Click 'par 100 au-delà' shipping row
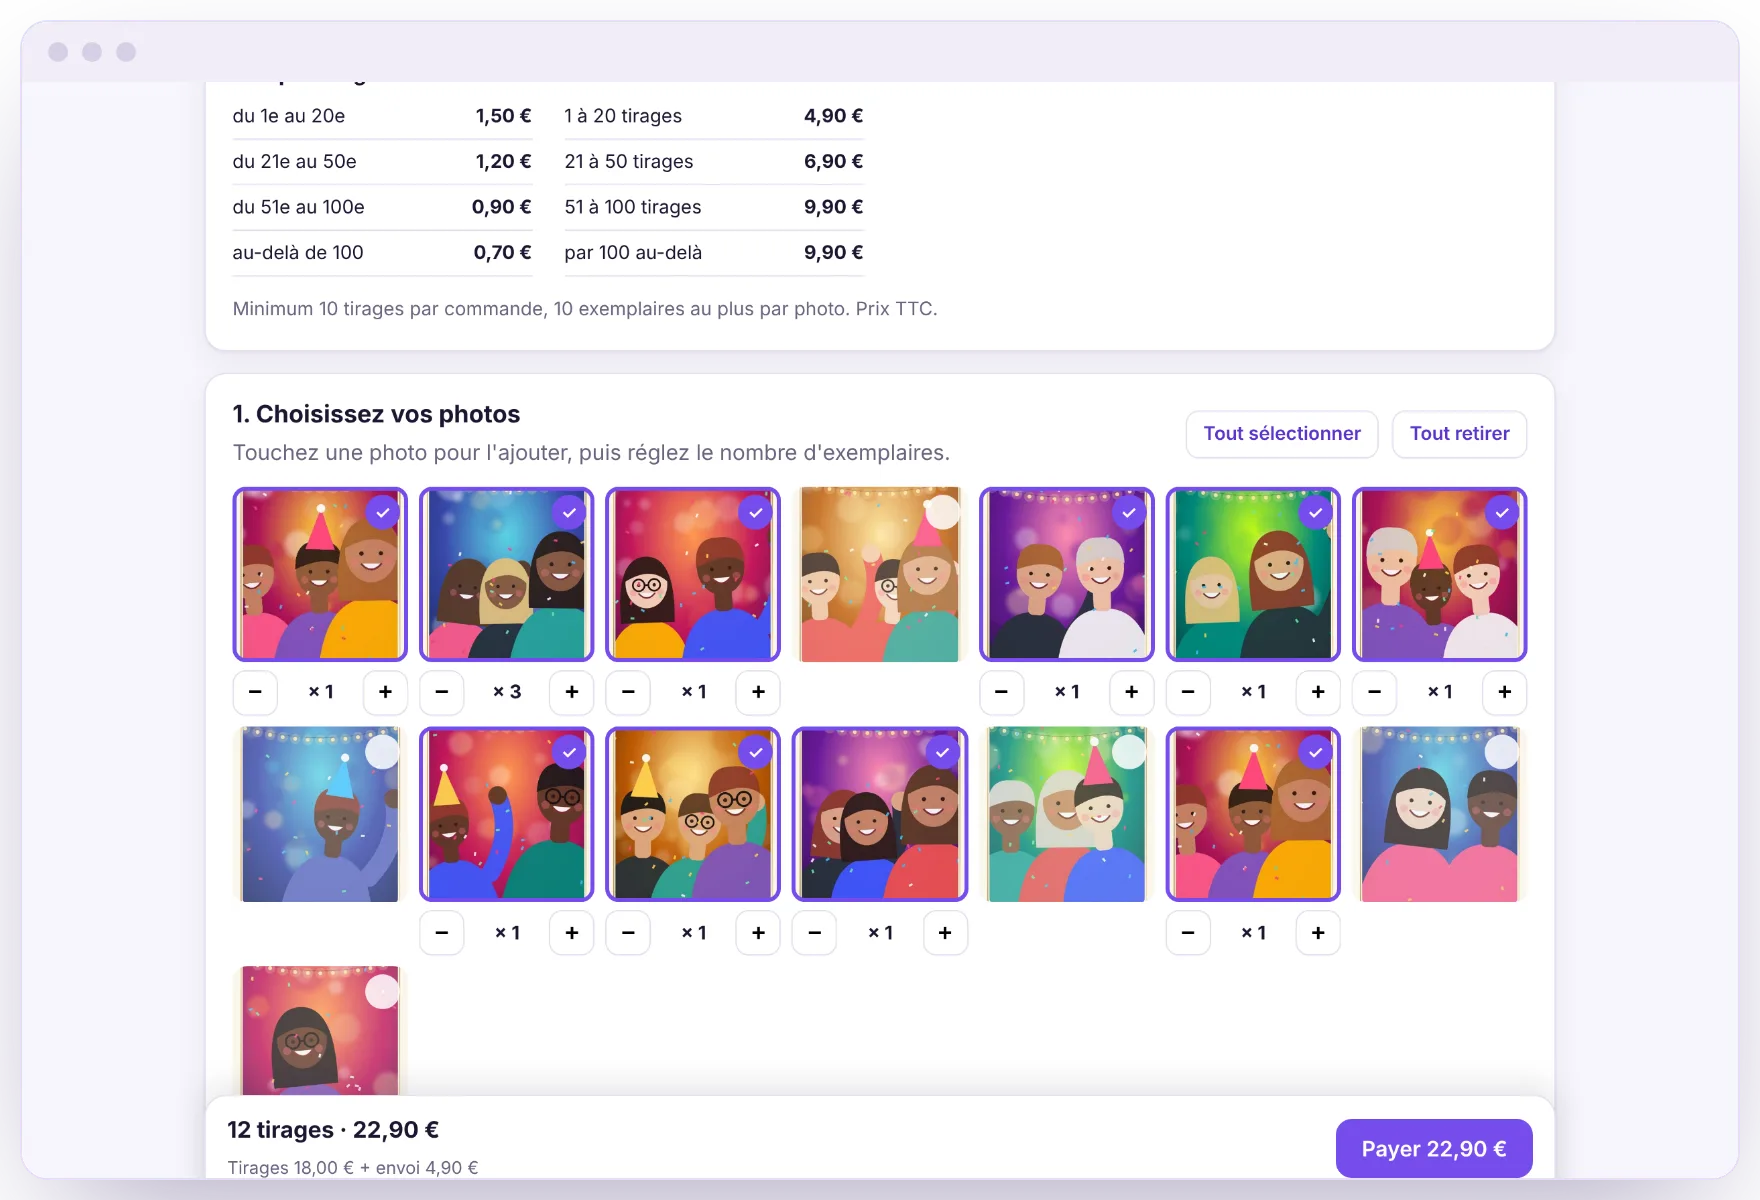Viewport: 1760px width, 1200px height. 714,253
